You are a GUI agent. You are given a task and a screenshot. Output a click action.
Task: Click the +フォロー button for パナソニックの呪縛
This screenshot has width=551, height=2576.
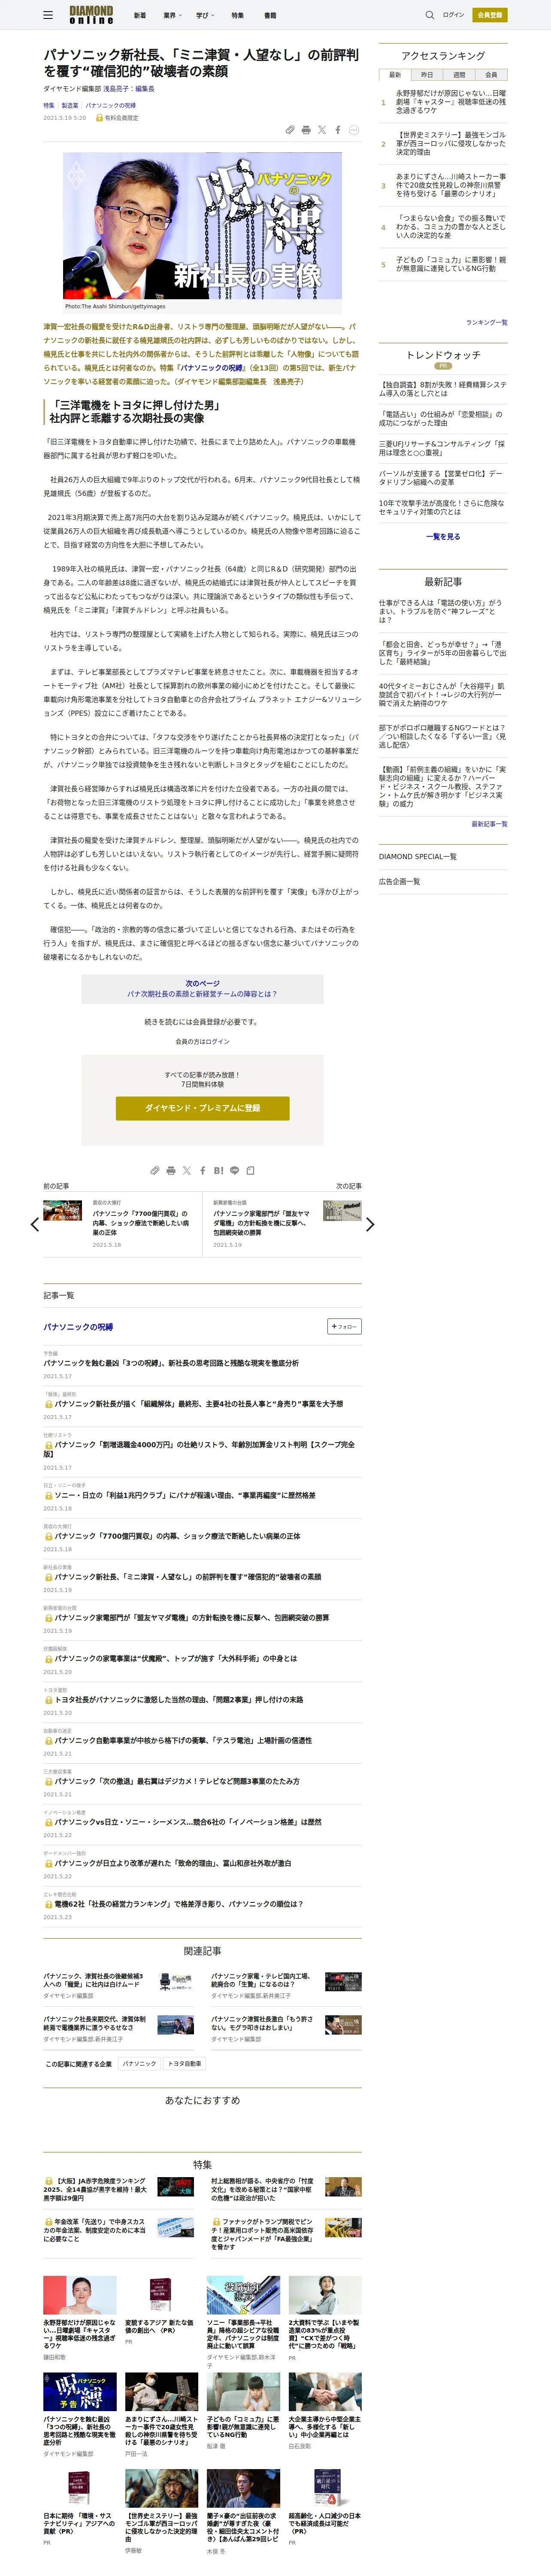(345, 1327)
